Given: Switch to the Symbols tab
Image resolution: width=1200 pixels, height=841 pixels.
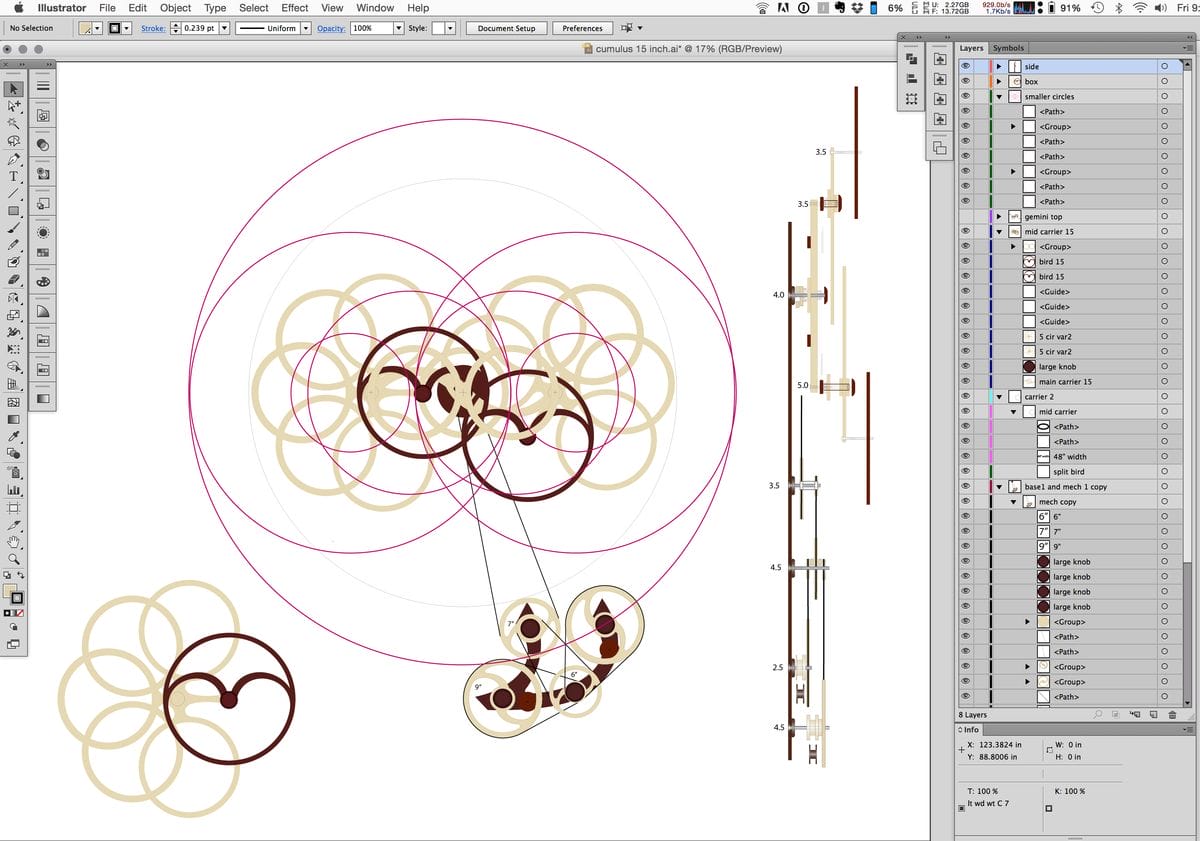Looking at the screenshot, I should point(1008,48).
